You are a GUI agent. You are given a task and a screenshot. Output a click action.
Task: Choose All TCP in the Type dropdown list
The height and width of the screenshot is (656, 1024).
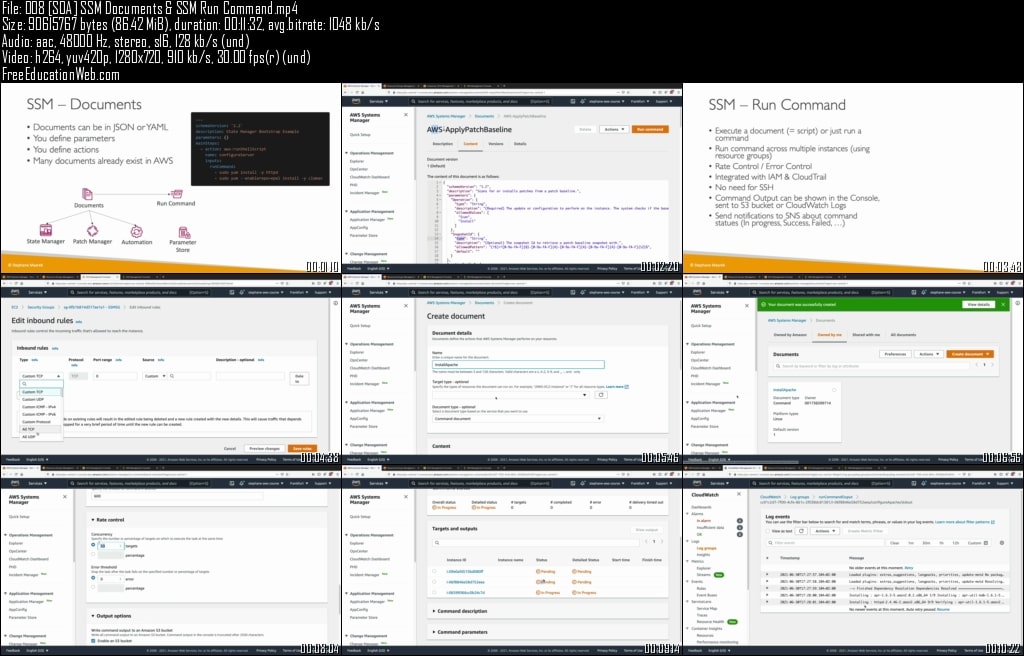[40, 429]
